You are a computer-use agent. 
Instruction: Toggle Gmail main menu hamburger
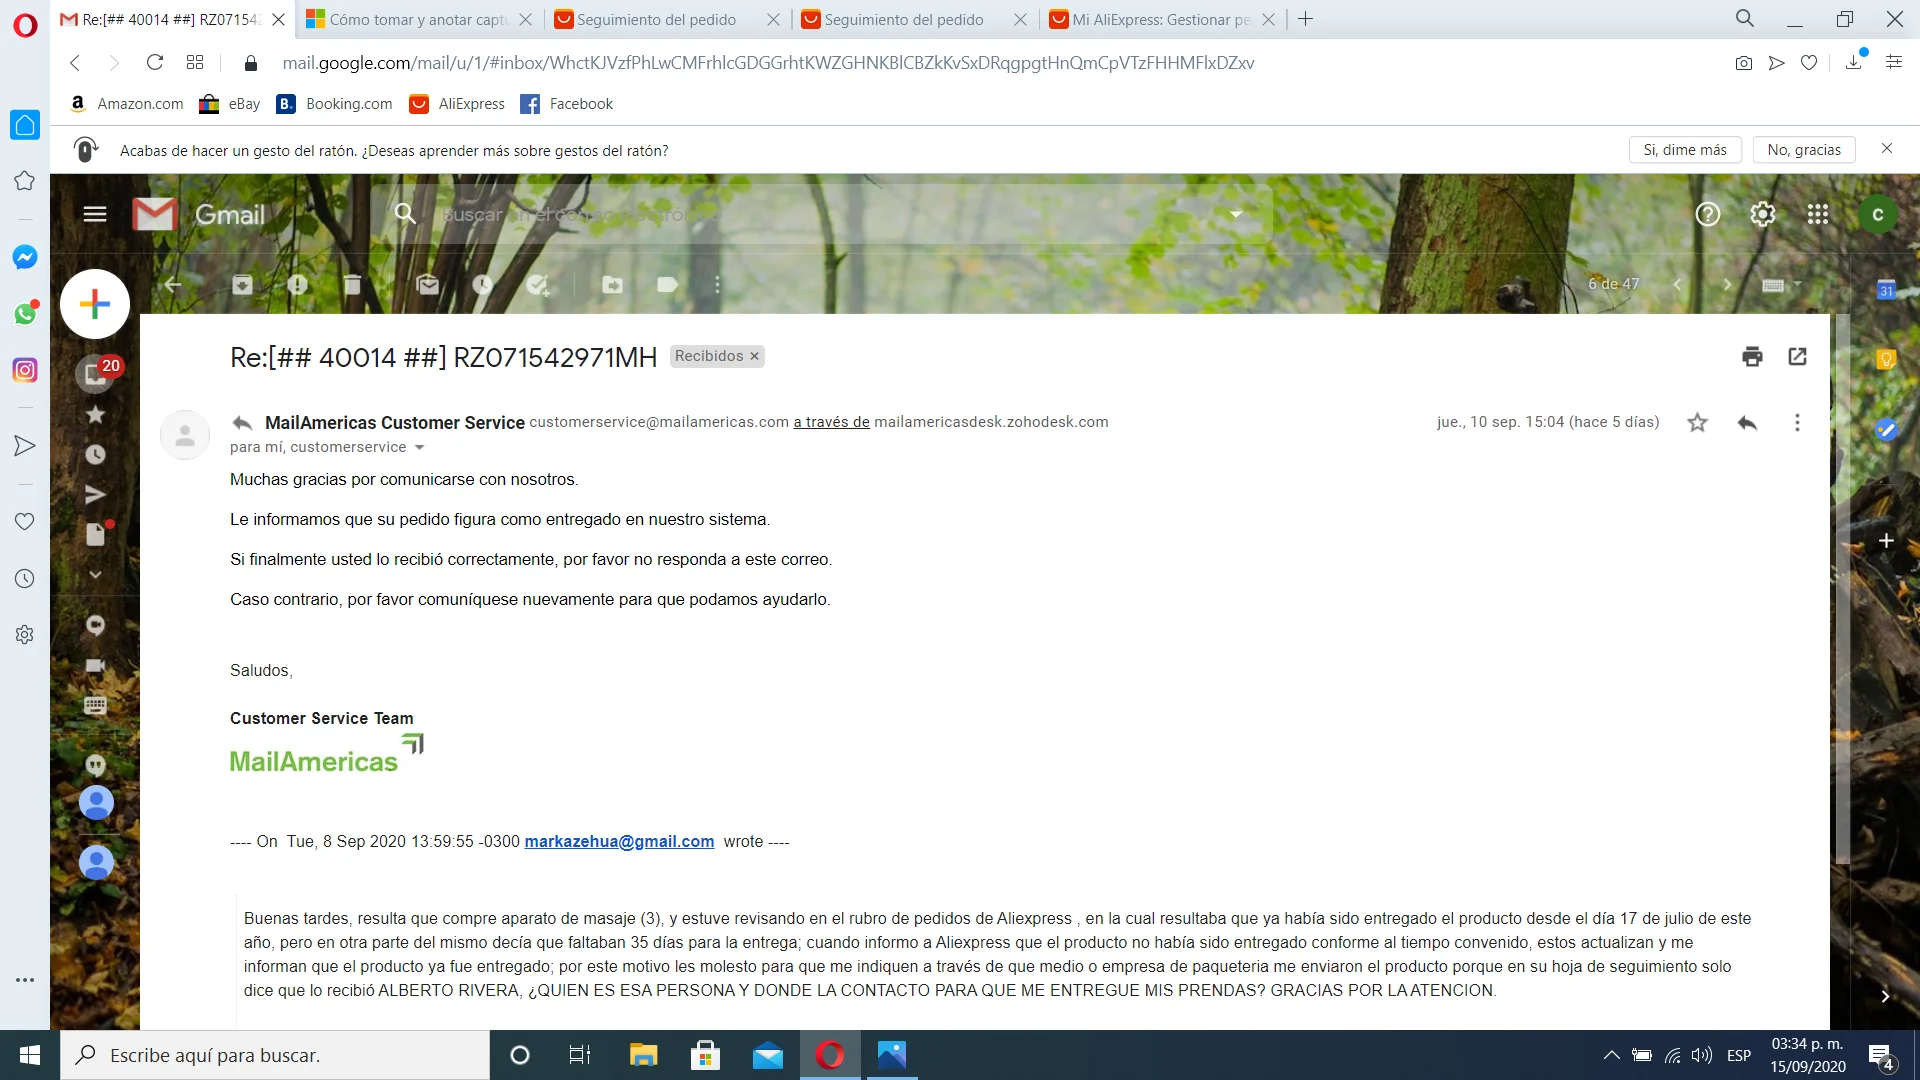click(95, 214)
